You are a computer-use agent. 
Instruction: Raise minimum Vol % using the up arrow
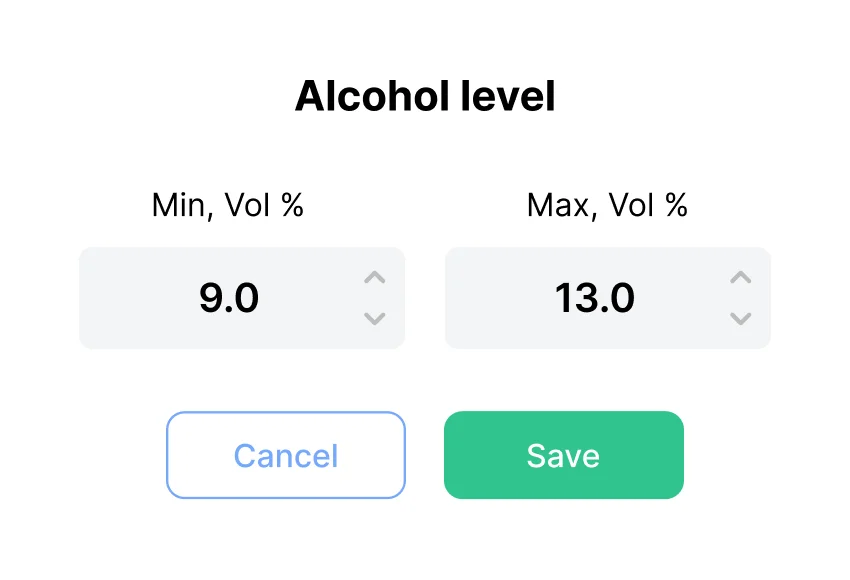[x=375, y=278]
